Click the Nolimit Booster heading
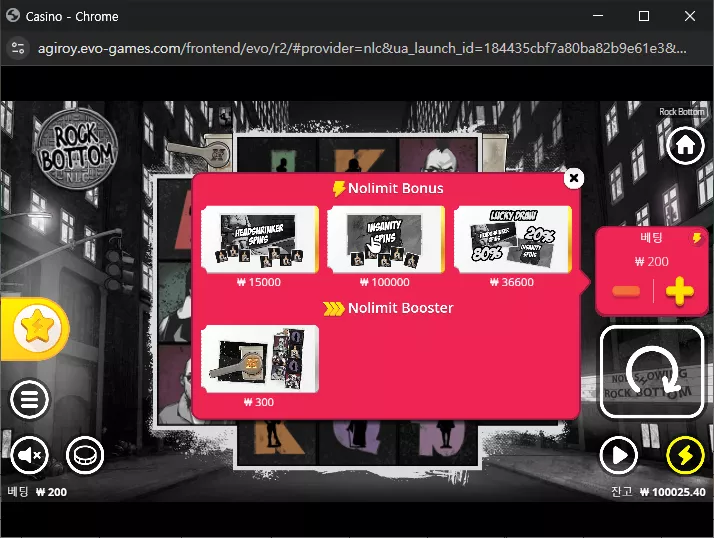714x538 pixels. (388, 308)
